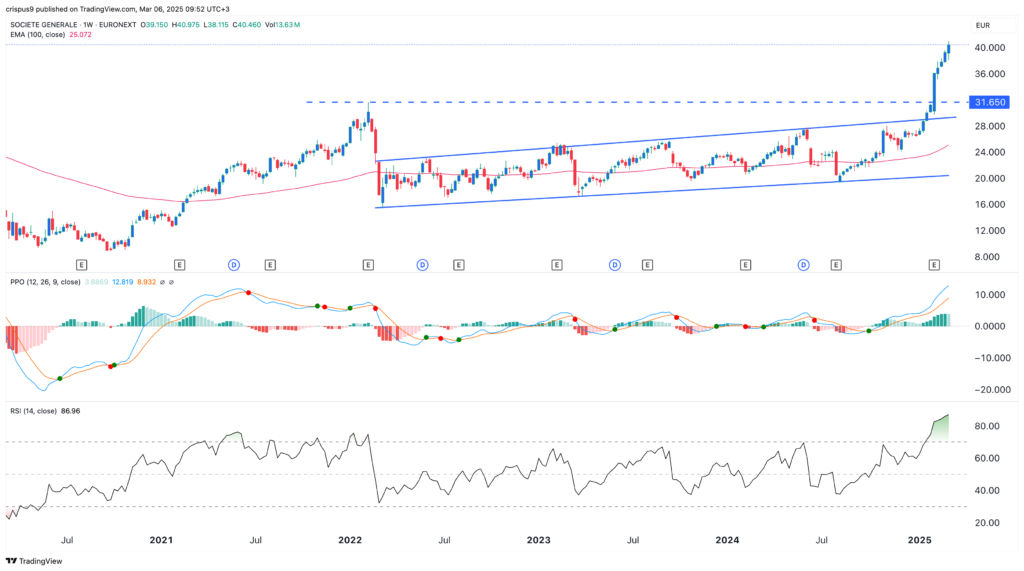
Task: Click the 10.000 label on PPO axis
Action: [x=991, y=295]
